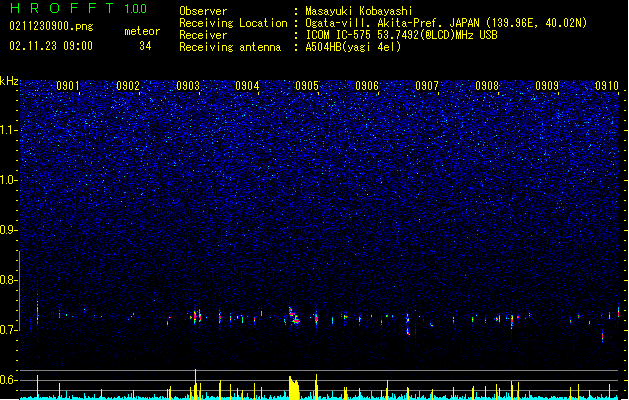Click the 0904 time marker

pos(247,86)
